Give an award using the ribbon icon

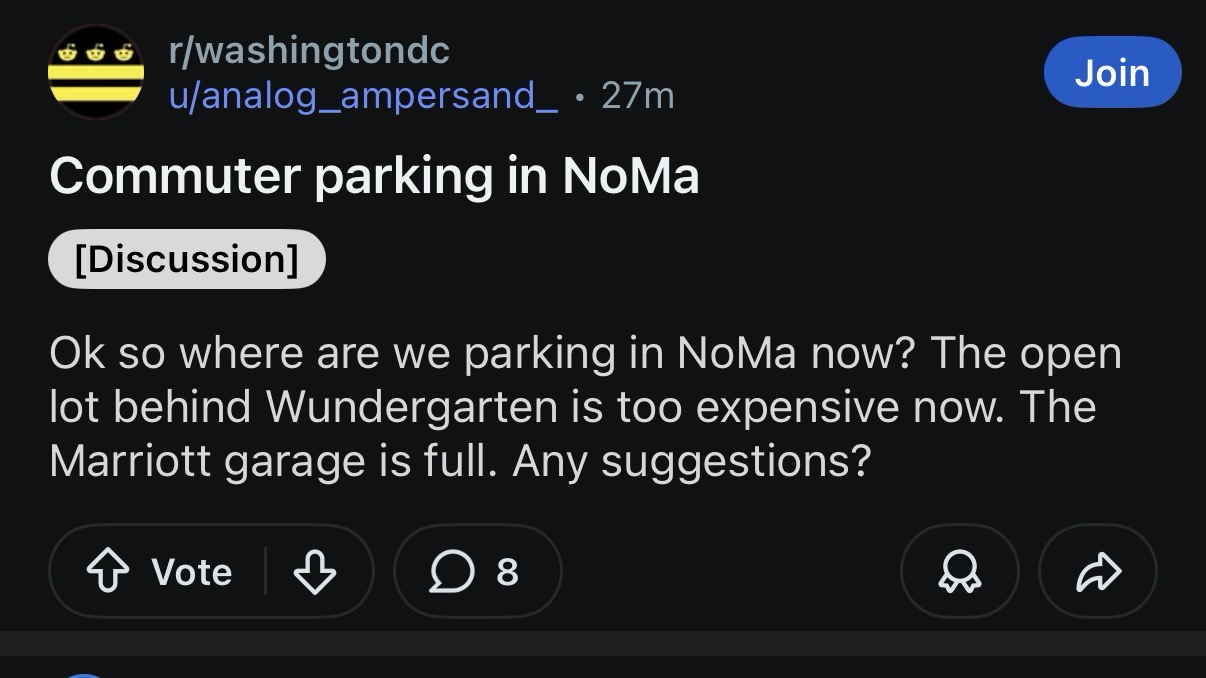pyautogui.click(x=959, y=572)
